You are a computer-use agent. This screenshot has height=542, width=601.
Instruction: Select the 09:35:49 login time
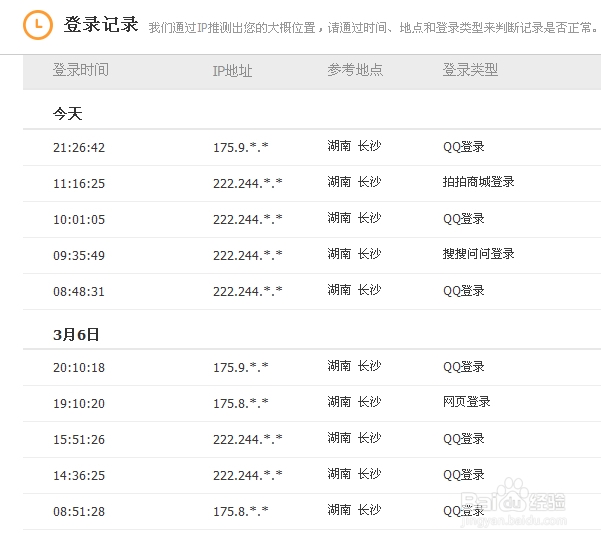79,256
